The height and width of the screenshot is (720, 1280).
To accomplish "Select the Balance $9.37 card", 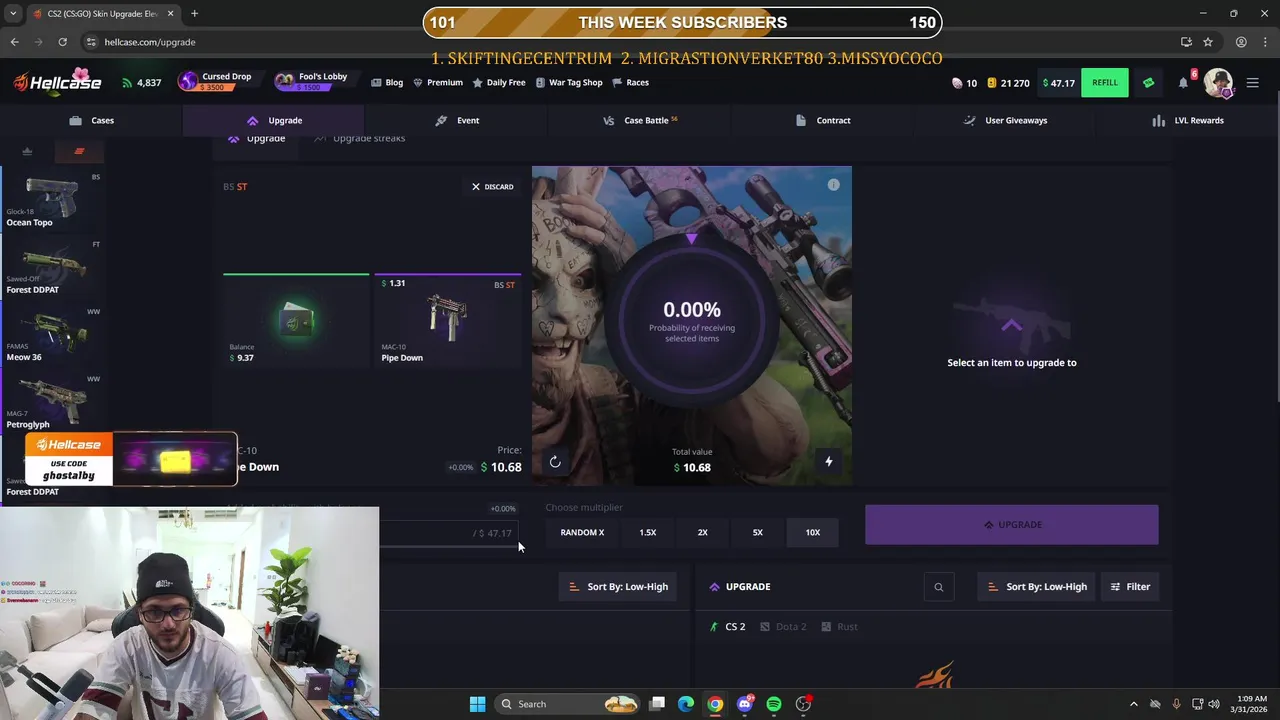I will 296,320.
